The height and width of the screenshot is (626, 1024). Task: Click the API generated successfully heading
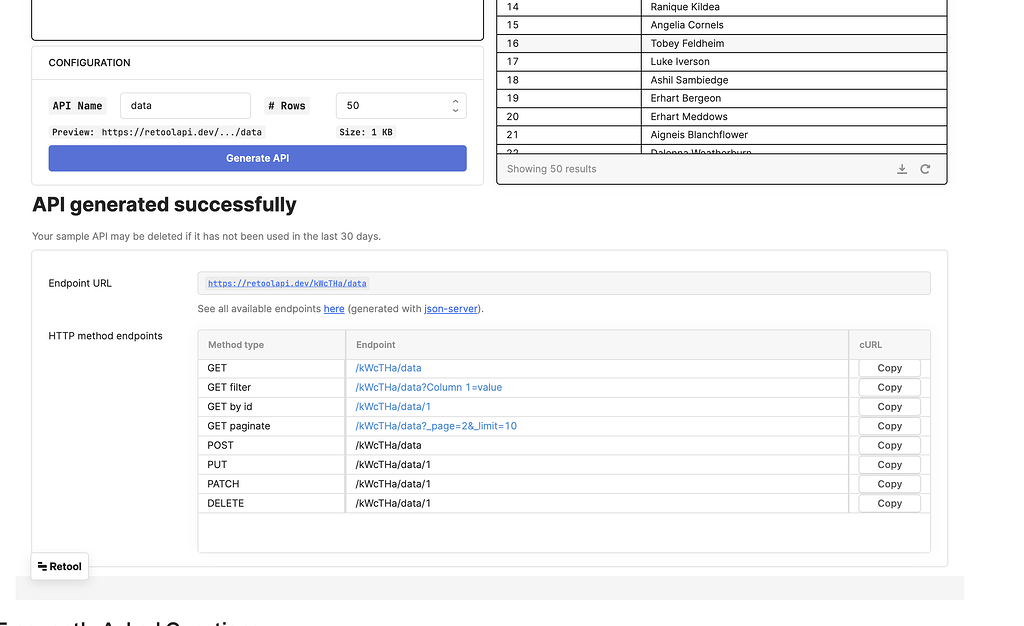[x=164, y=205]
